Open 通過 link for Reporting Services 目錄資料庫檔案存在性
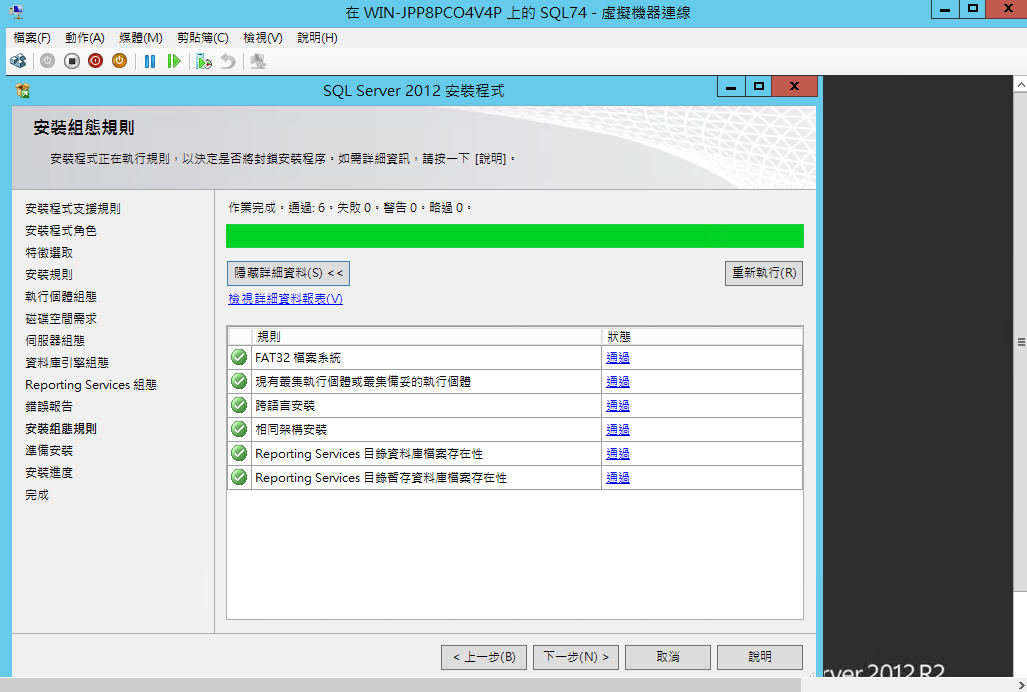This screenshot has height=692, width=1027. coord(618,453)
